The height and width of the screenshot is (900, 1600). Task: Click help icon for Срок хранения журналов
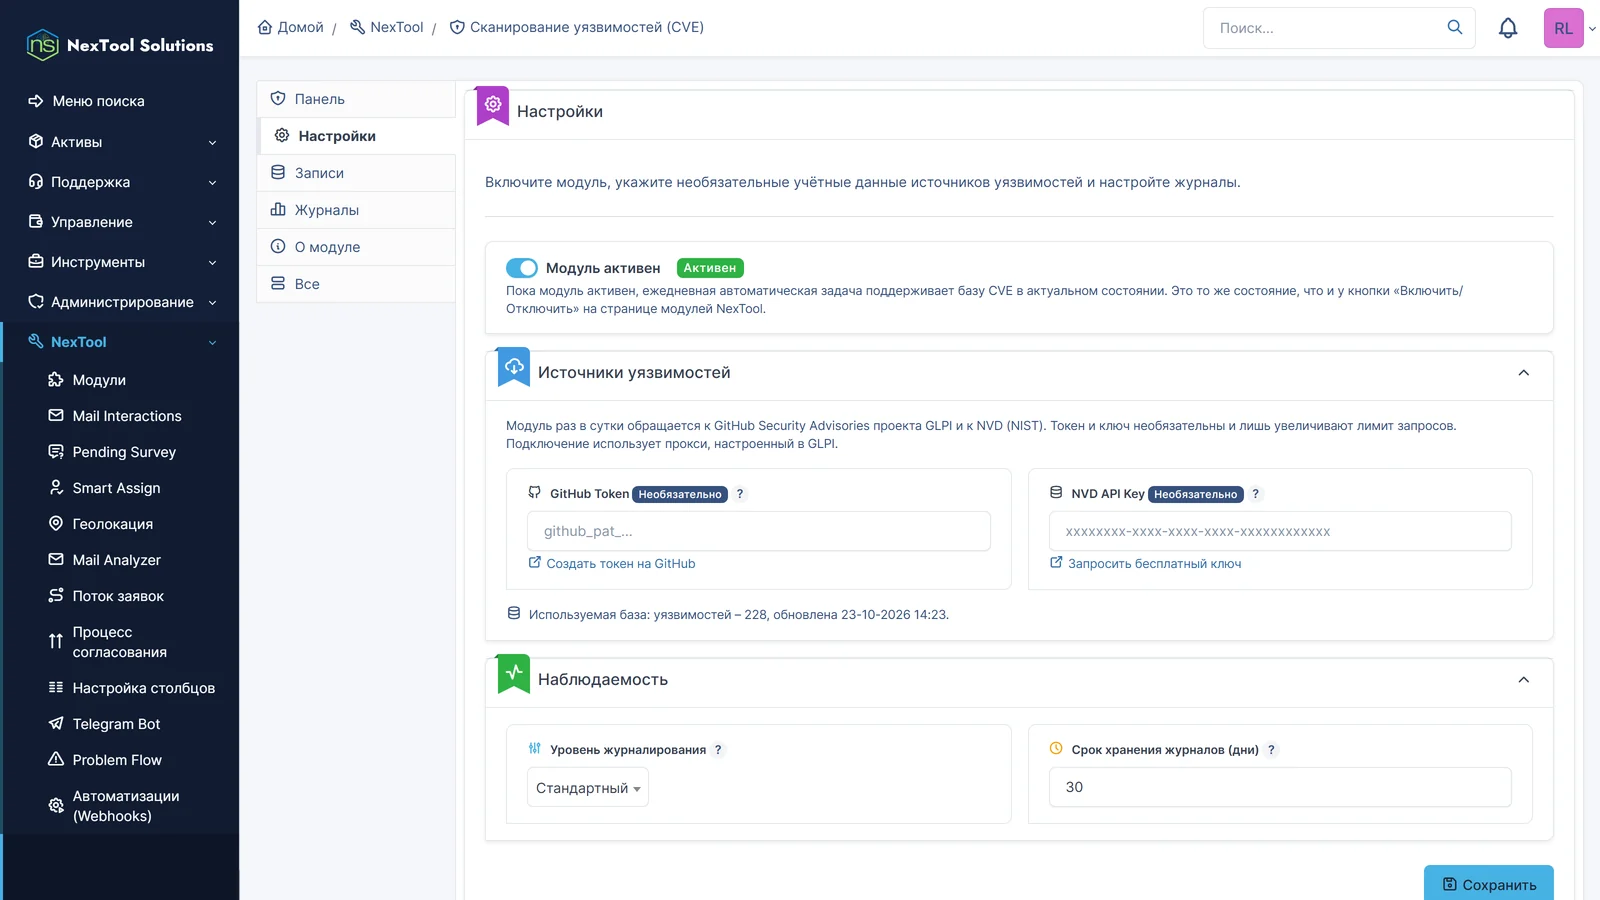pyautogui.click(x=1272, y=750)
